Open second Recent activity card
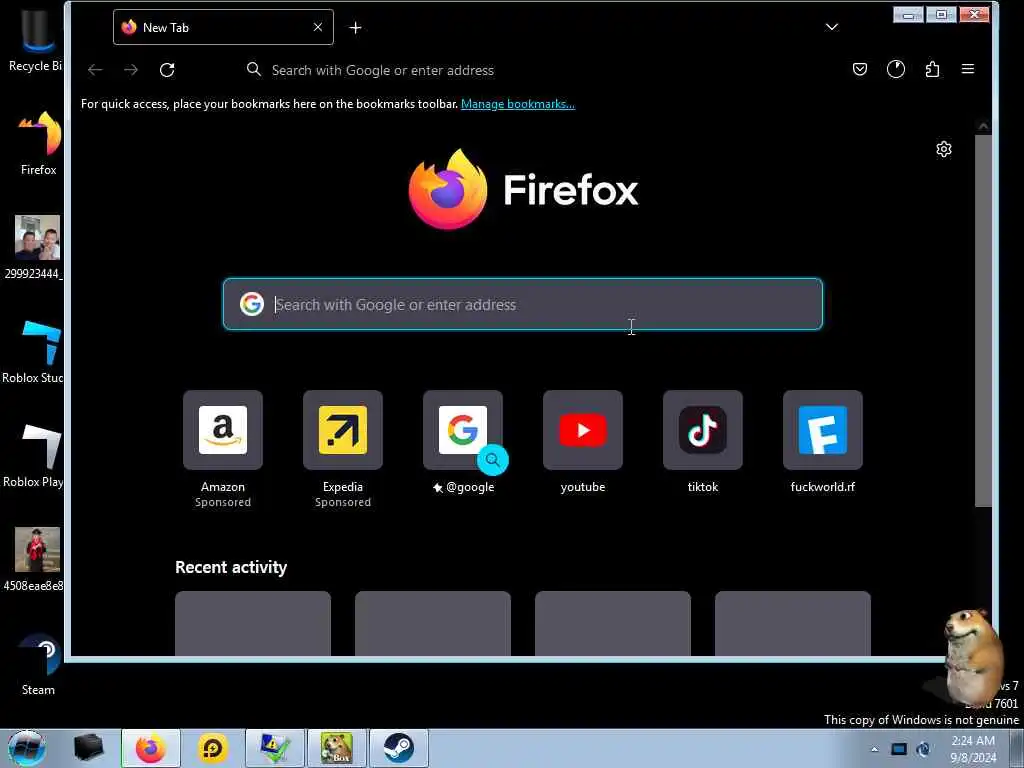 pyautogui.click(x=433, y=623)
